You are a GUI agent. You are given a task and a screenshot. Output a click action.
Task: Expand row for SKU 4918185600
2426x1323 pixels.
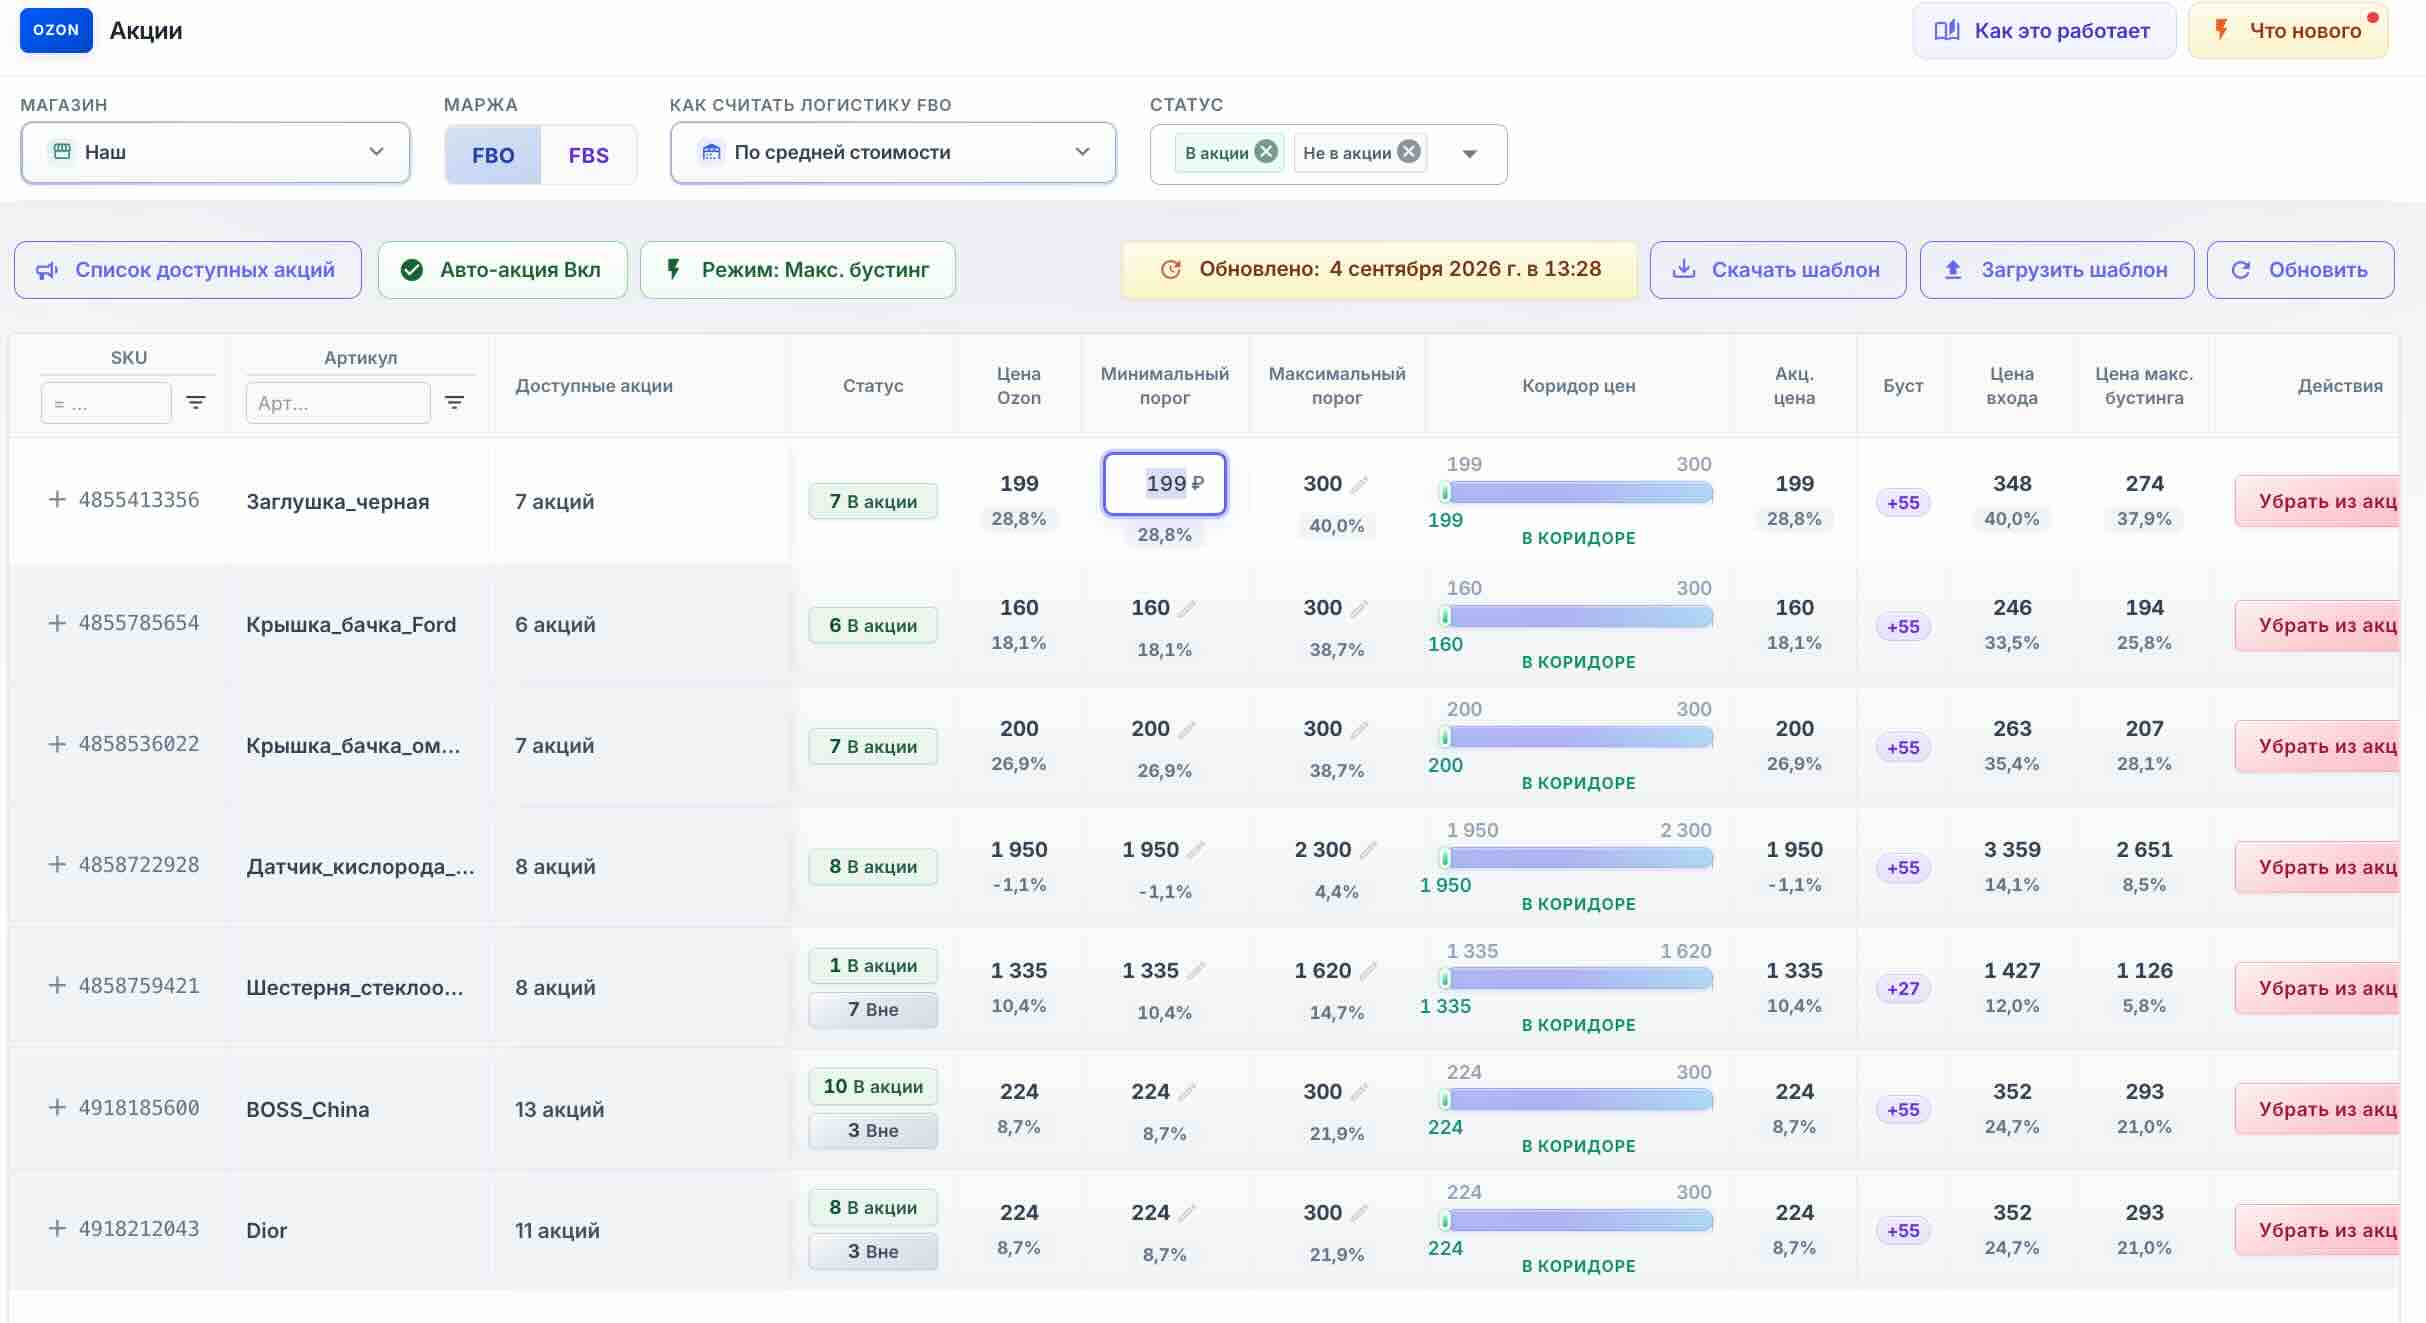pyautogui.click(x=57, y=1108)
